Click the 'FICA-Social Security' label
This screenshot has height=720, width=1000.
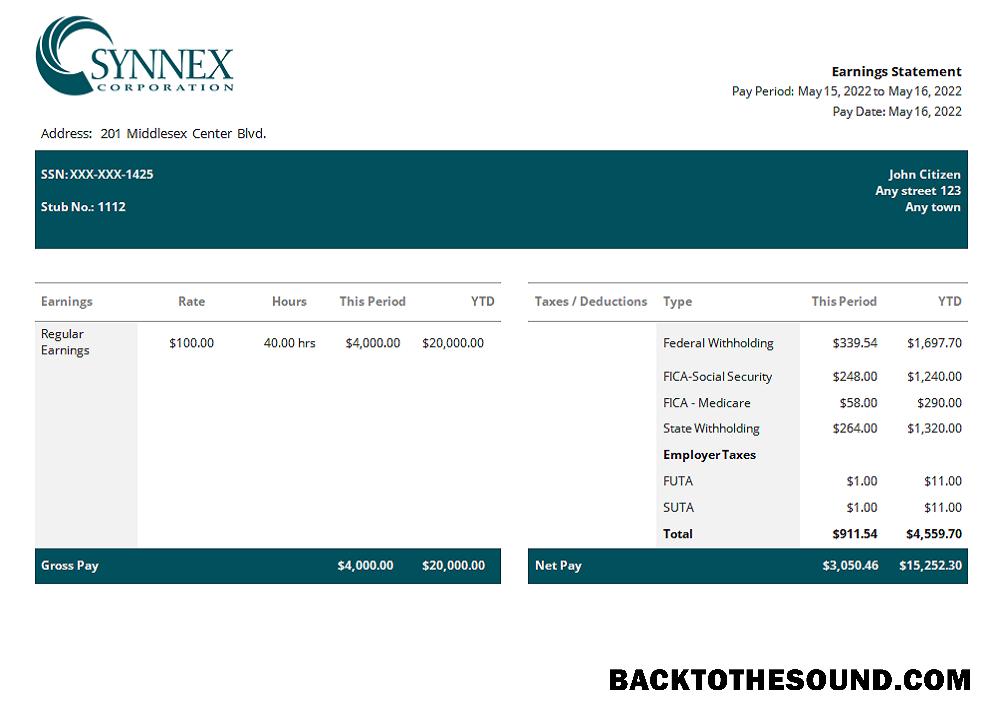(717, 377)
